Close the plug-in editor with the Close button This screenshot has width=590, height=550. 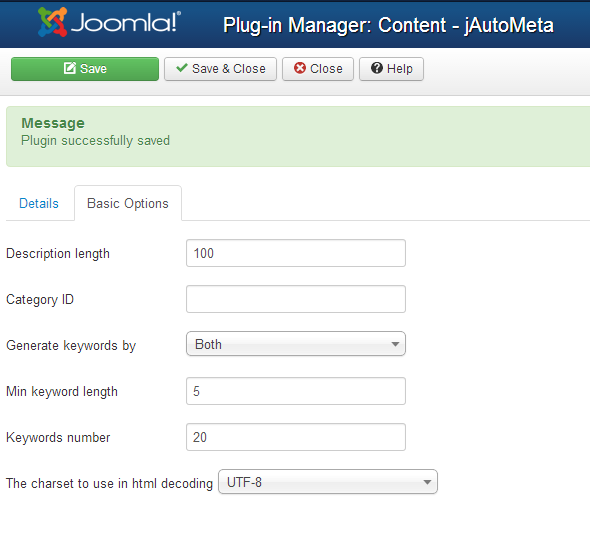pos(318,69)
